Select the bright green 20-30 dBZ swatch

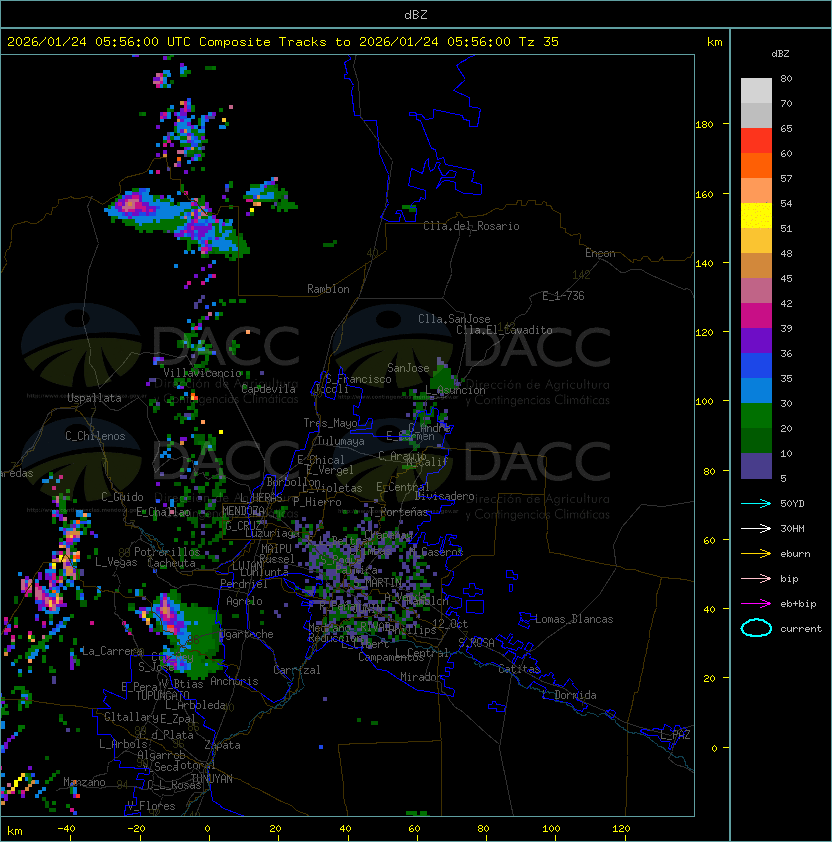click(x=756, y=416)
